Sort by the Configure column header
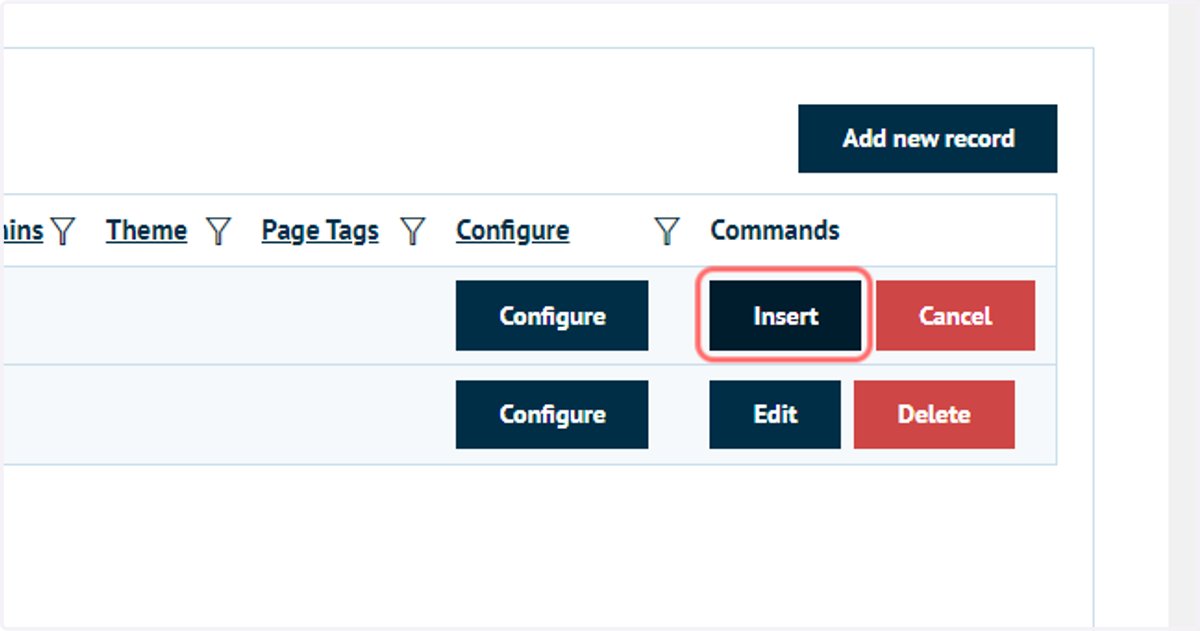1200x631 pixels. click(513, 231)
